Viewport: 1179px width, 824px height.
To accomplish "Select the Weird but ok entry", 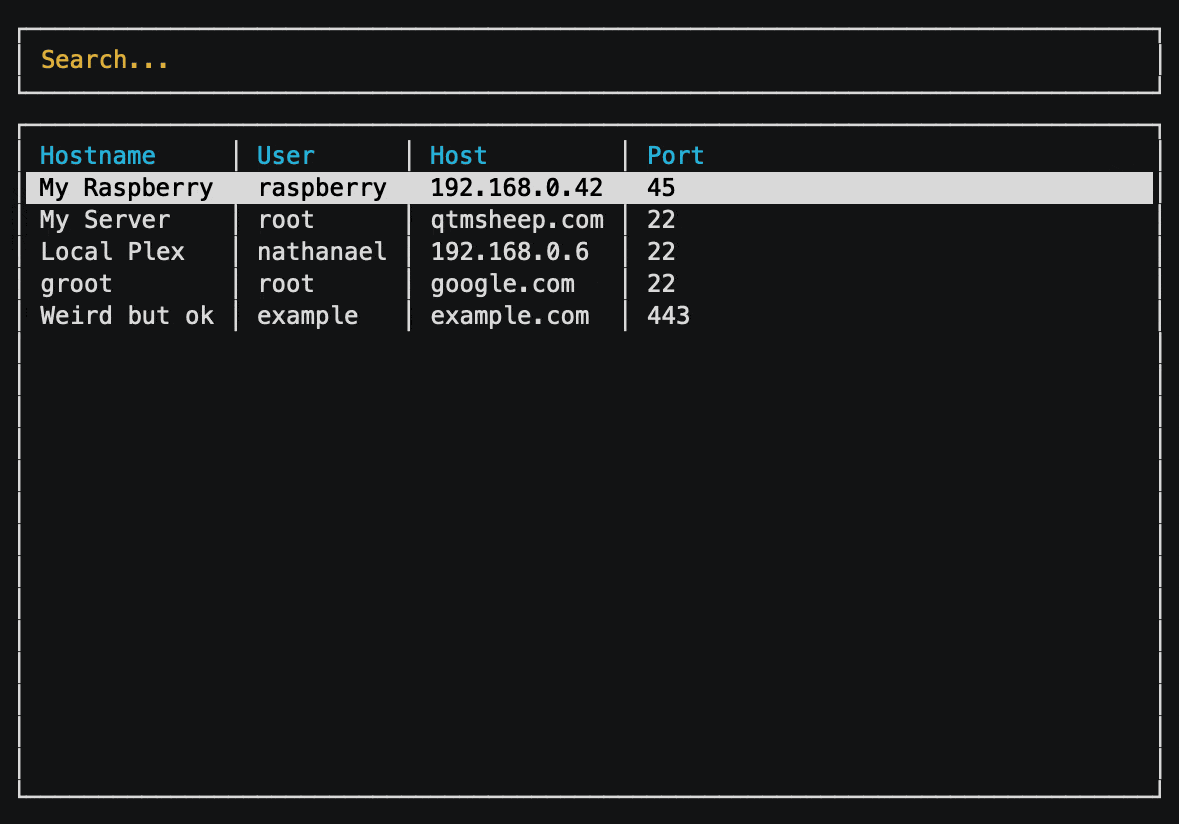I will 126,315.
